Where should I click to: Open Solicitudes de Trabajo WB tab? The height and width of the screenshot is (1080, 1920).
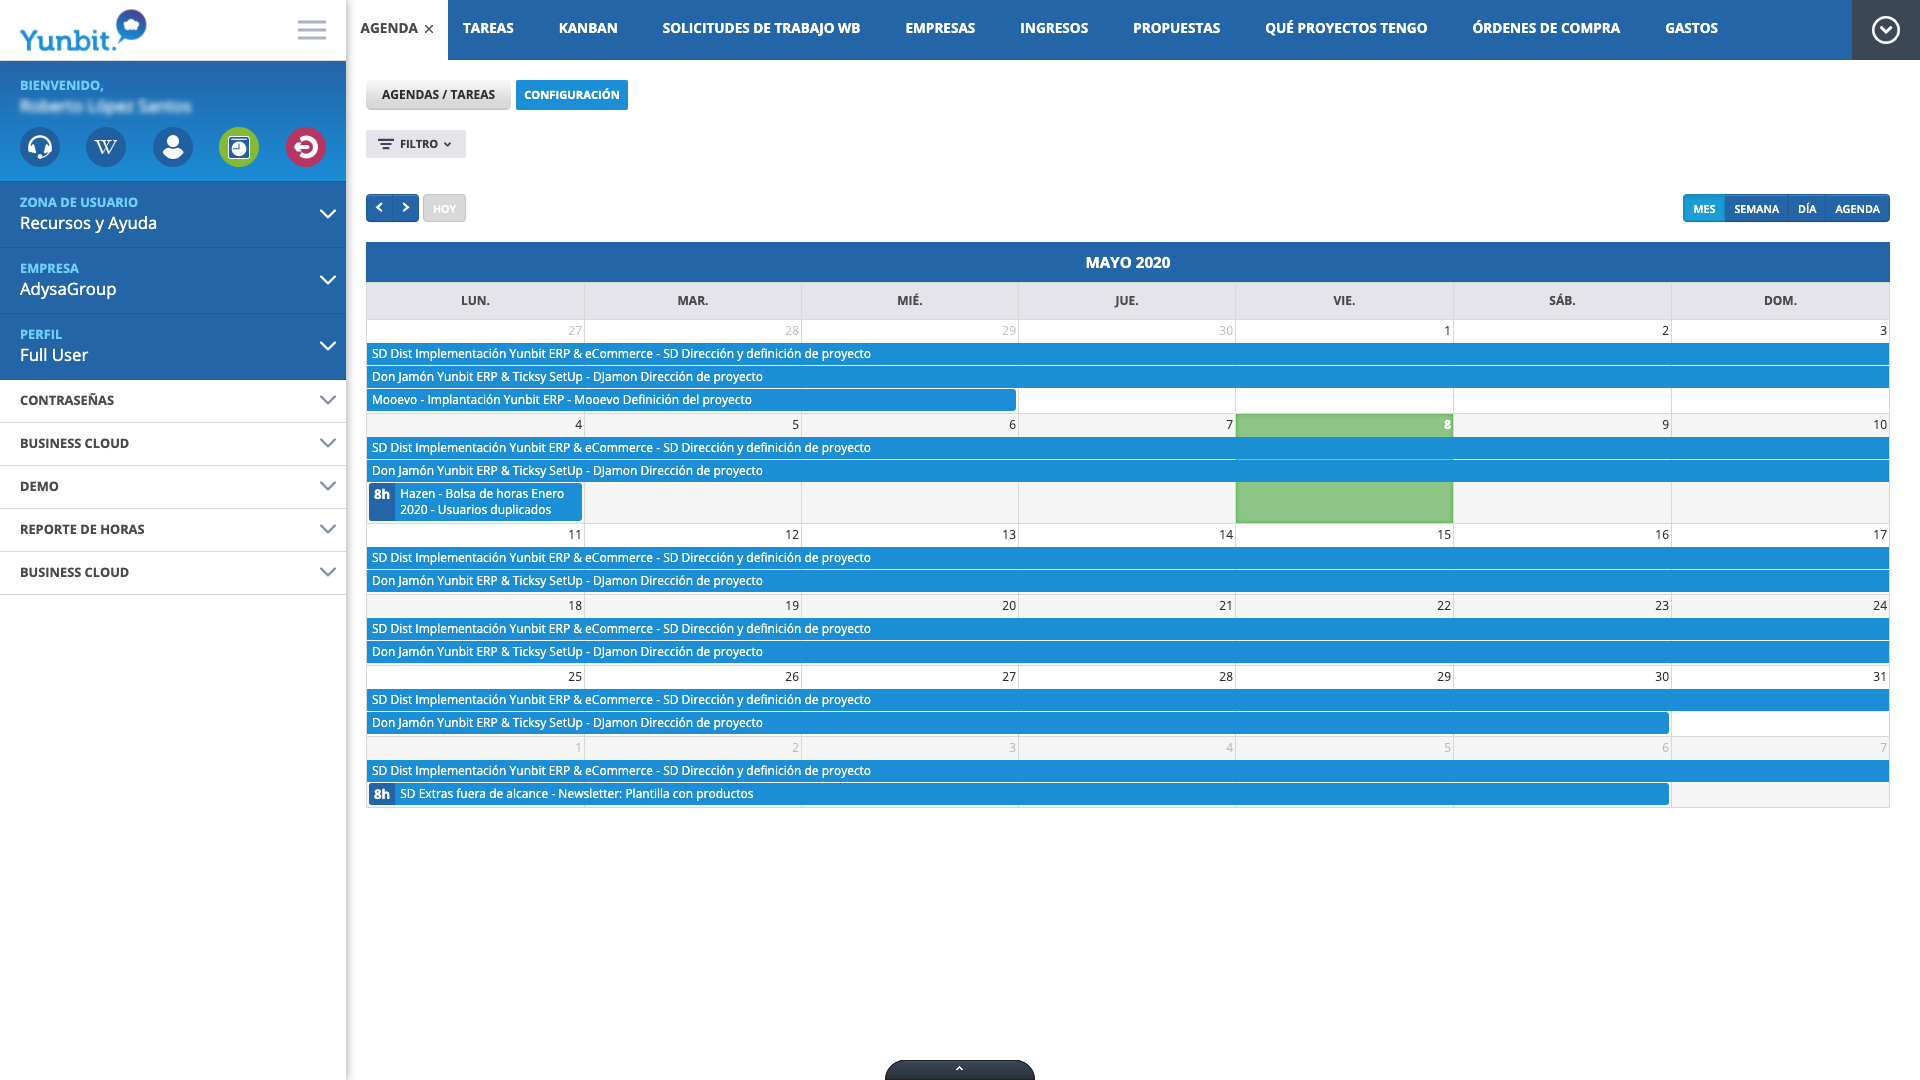[761, 29]
